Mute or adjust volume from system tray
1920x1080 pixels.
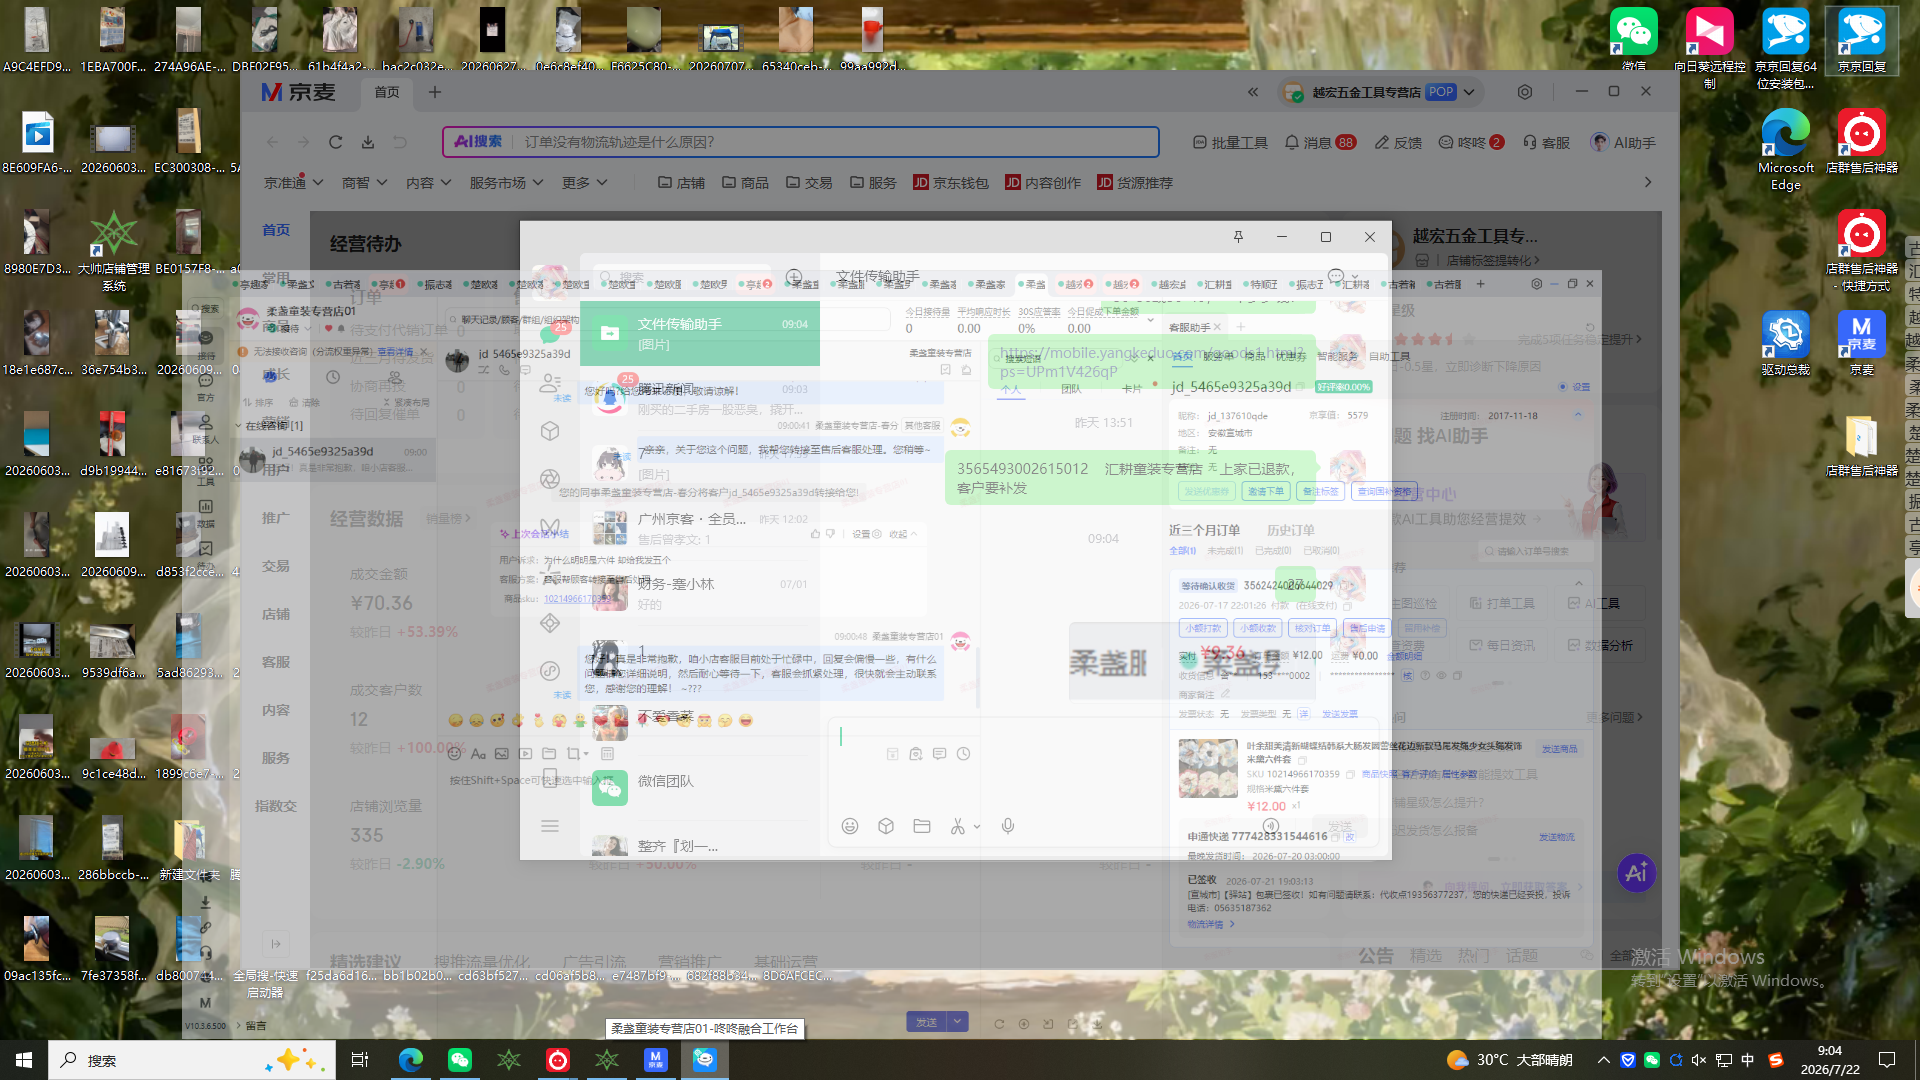click(x=1699, y=1060)
